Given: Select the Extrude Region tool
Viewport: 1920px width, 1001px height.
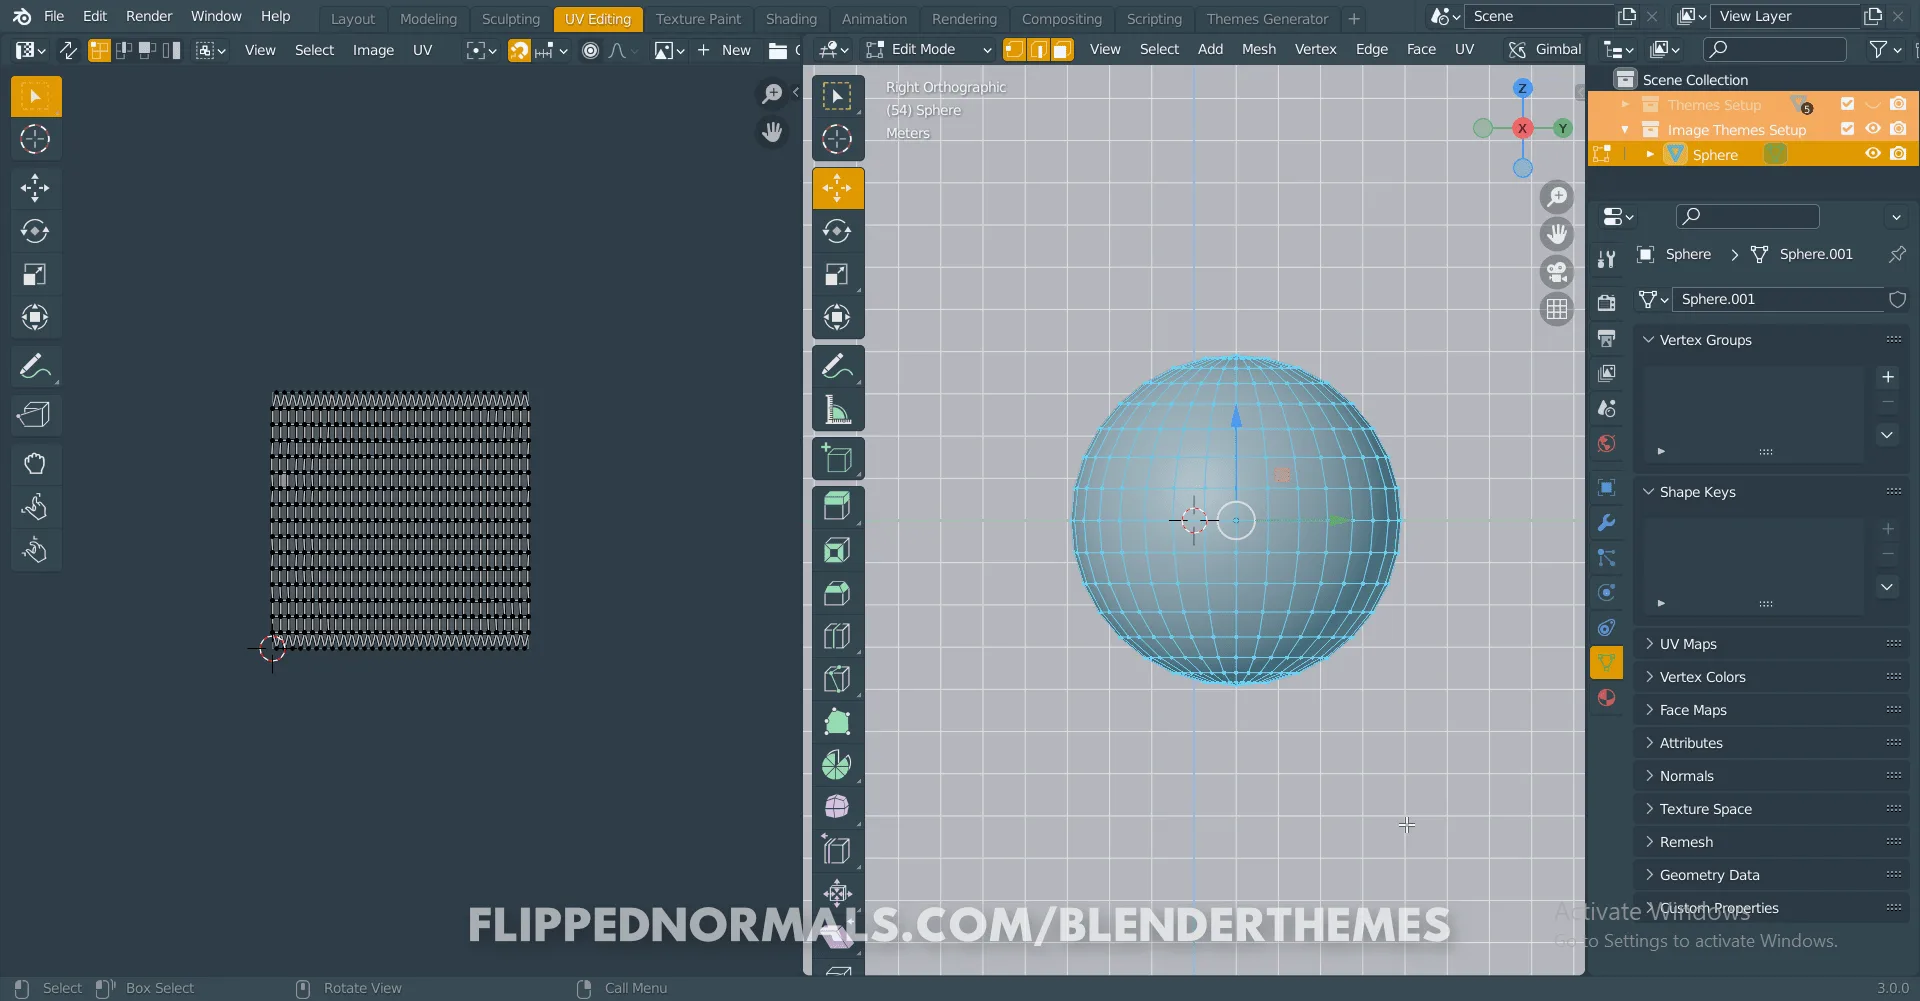Looking at the screenshot, I should click(x=838, y=507).
